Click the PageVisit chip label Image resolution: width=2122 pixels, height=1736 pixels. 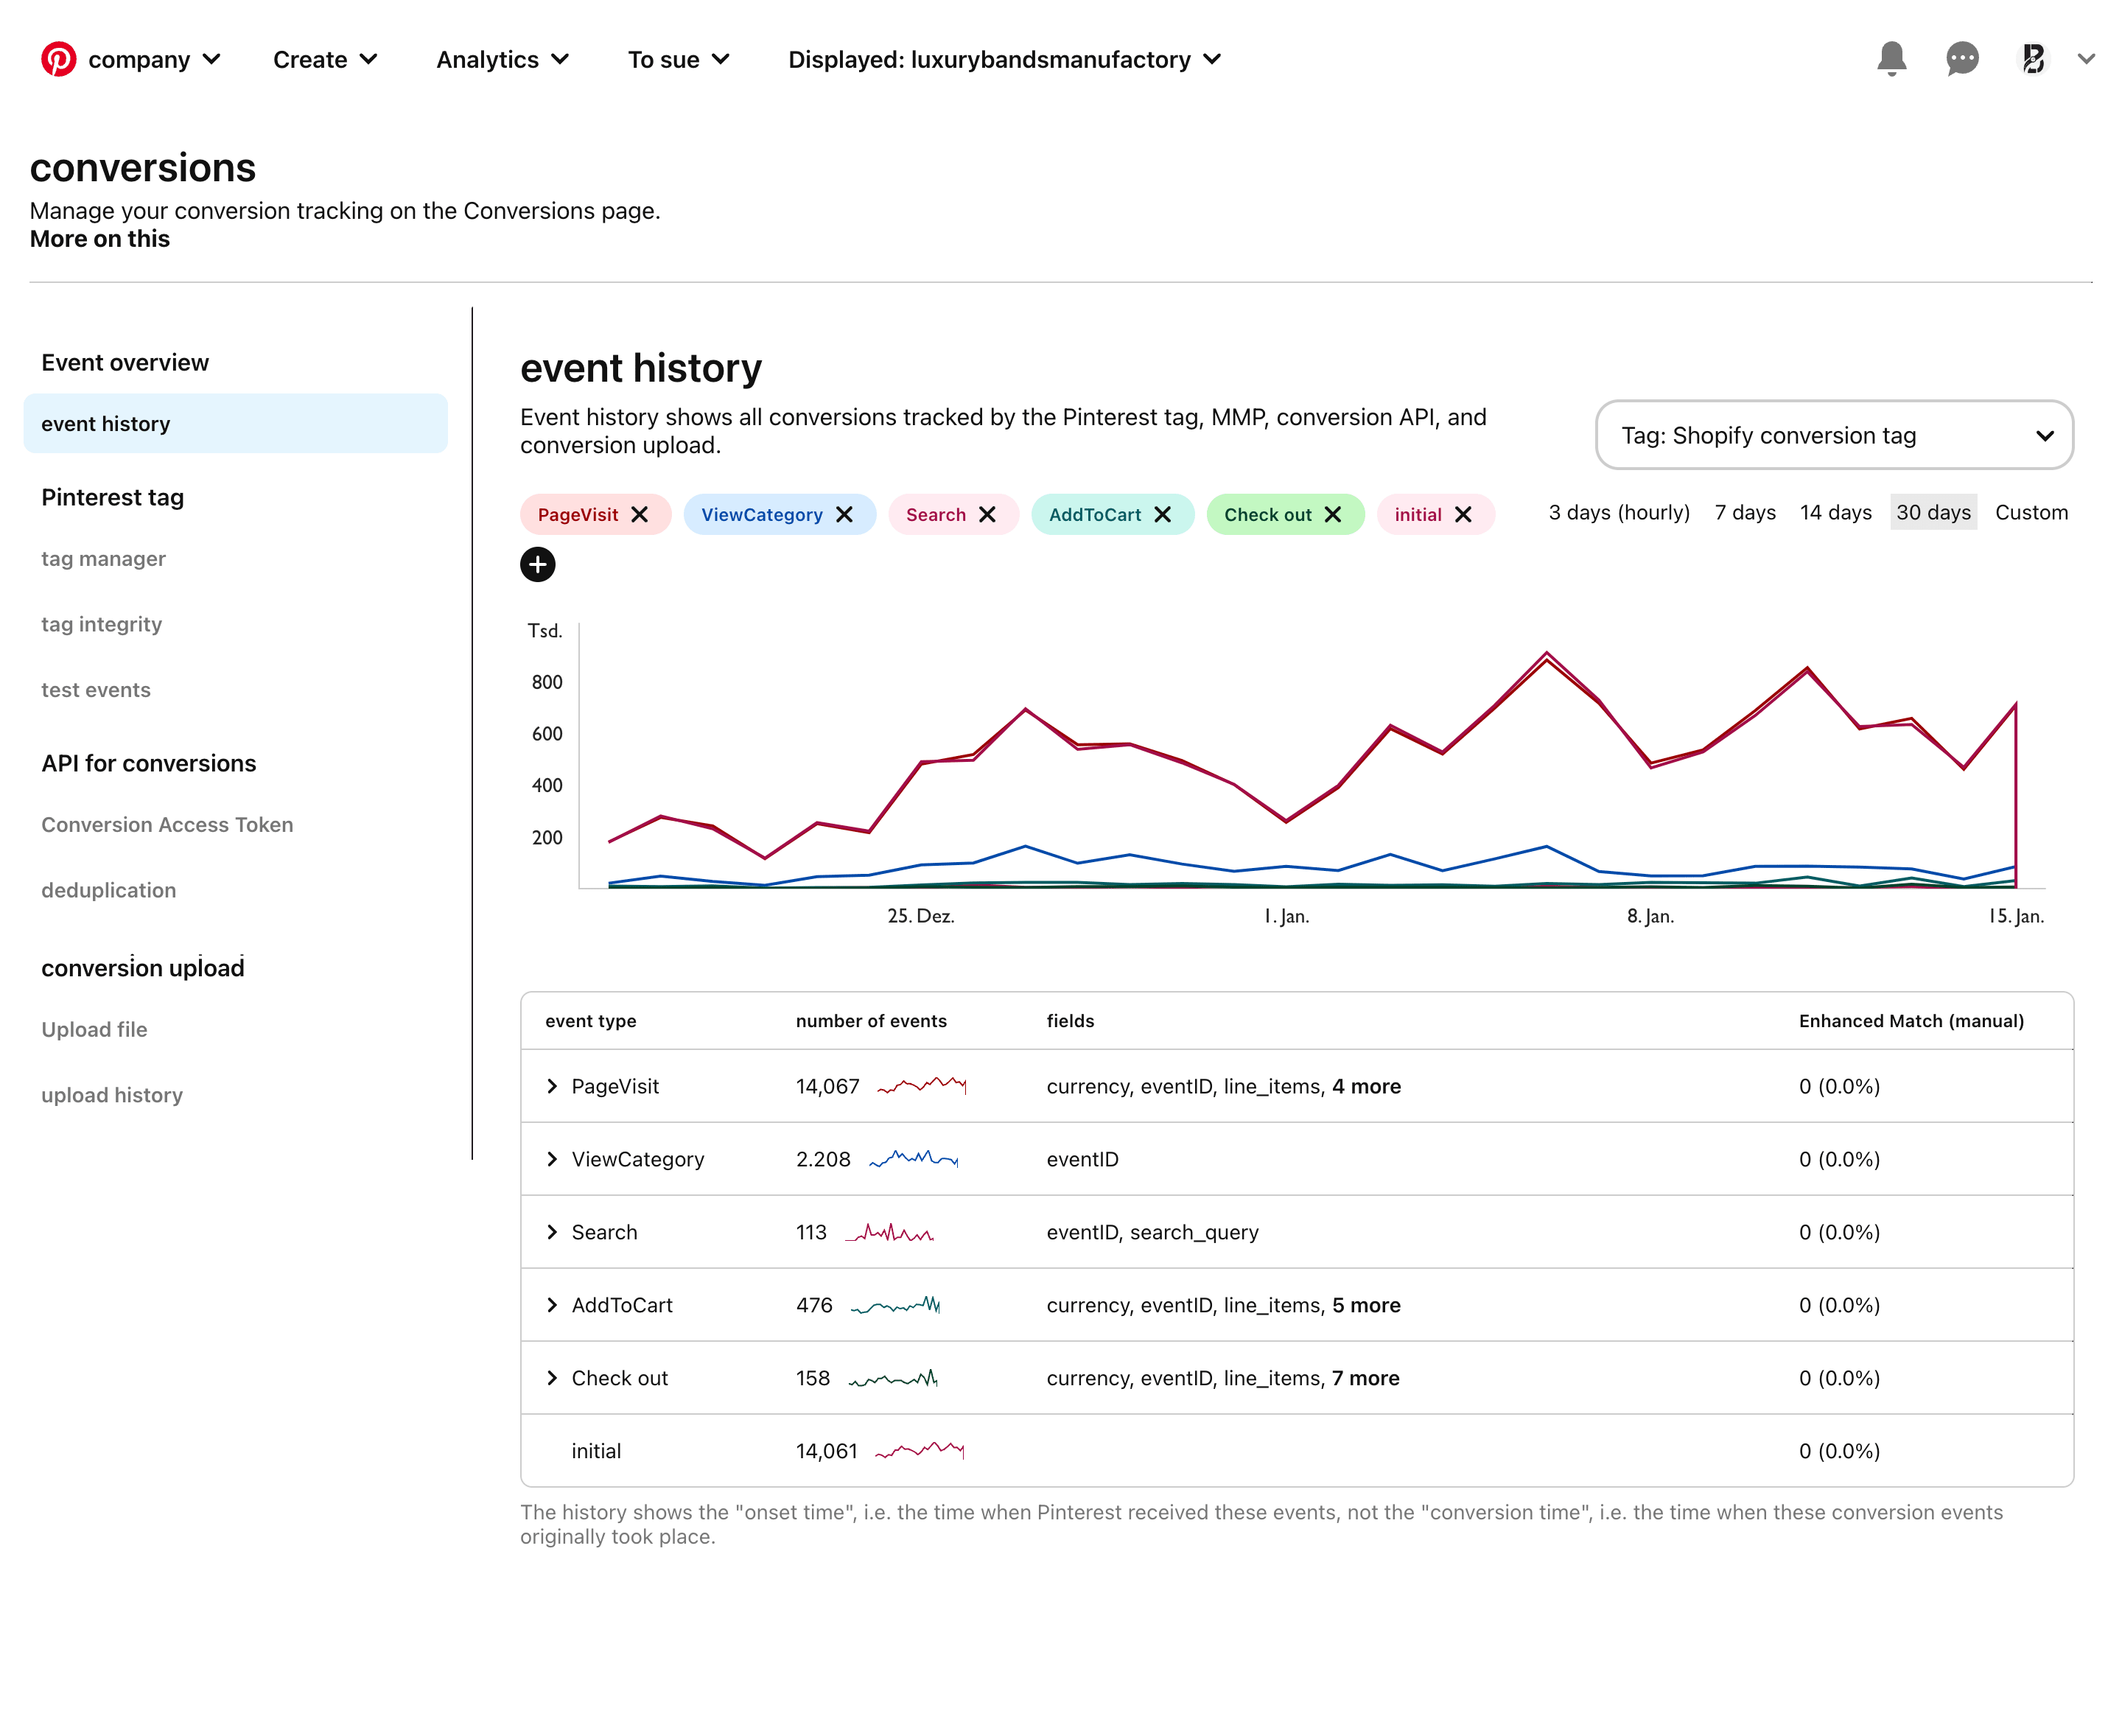578,515
